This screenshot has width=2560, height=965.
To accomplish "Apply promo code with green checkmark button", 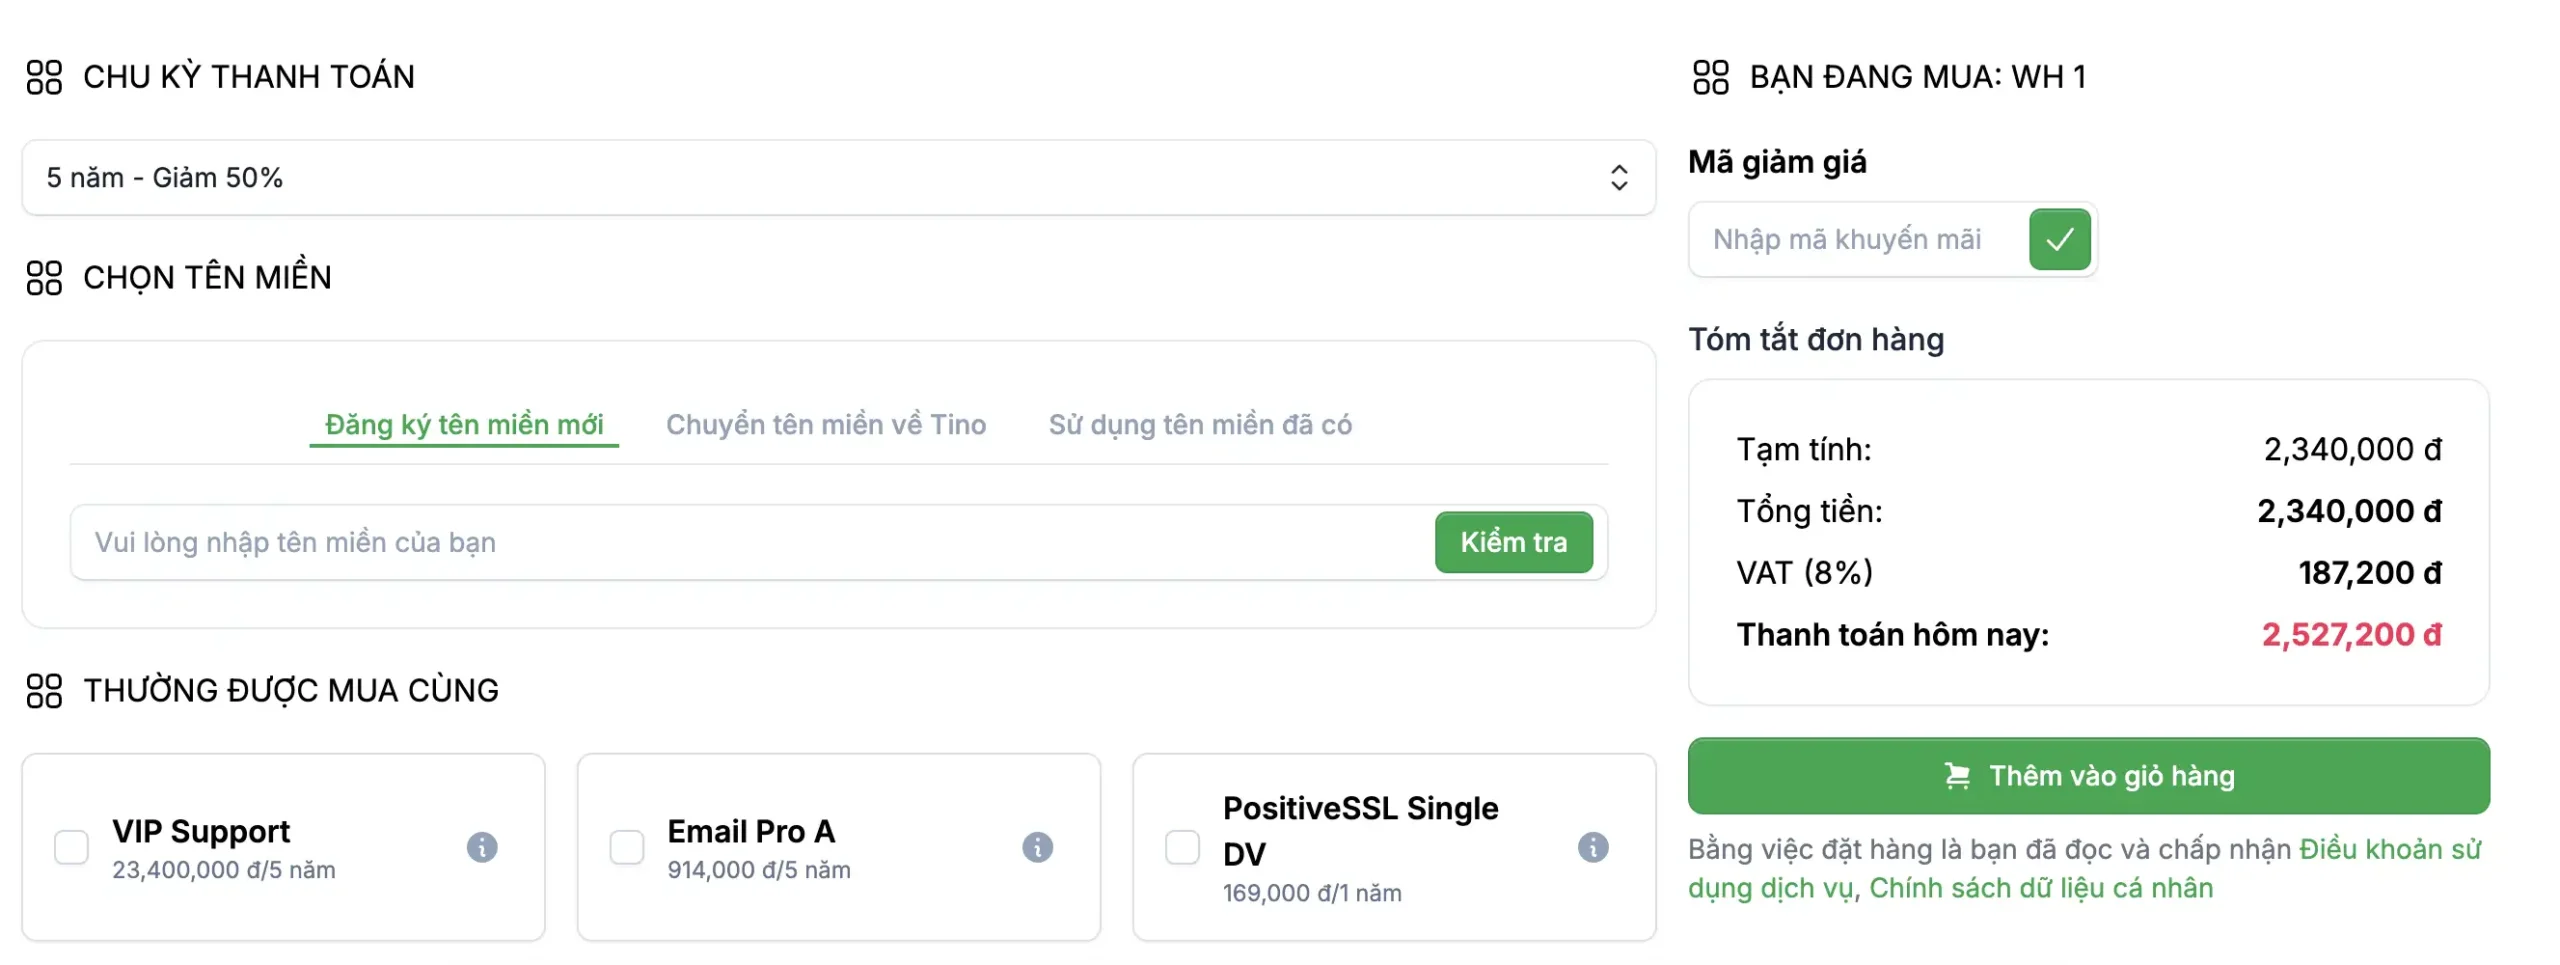I will point(2059,239).
